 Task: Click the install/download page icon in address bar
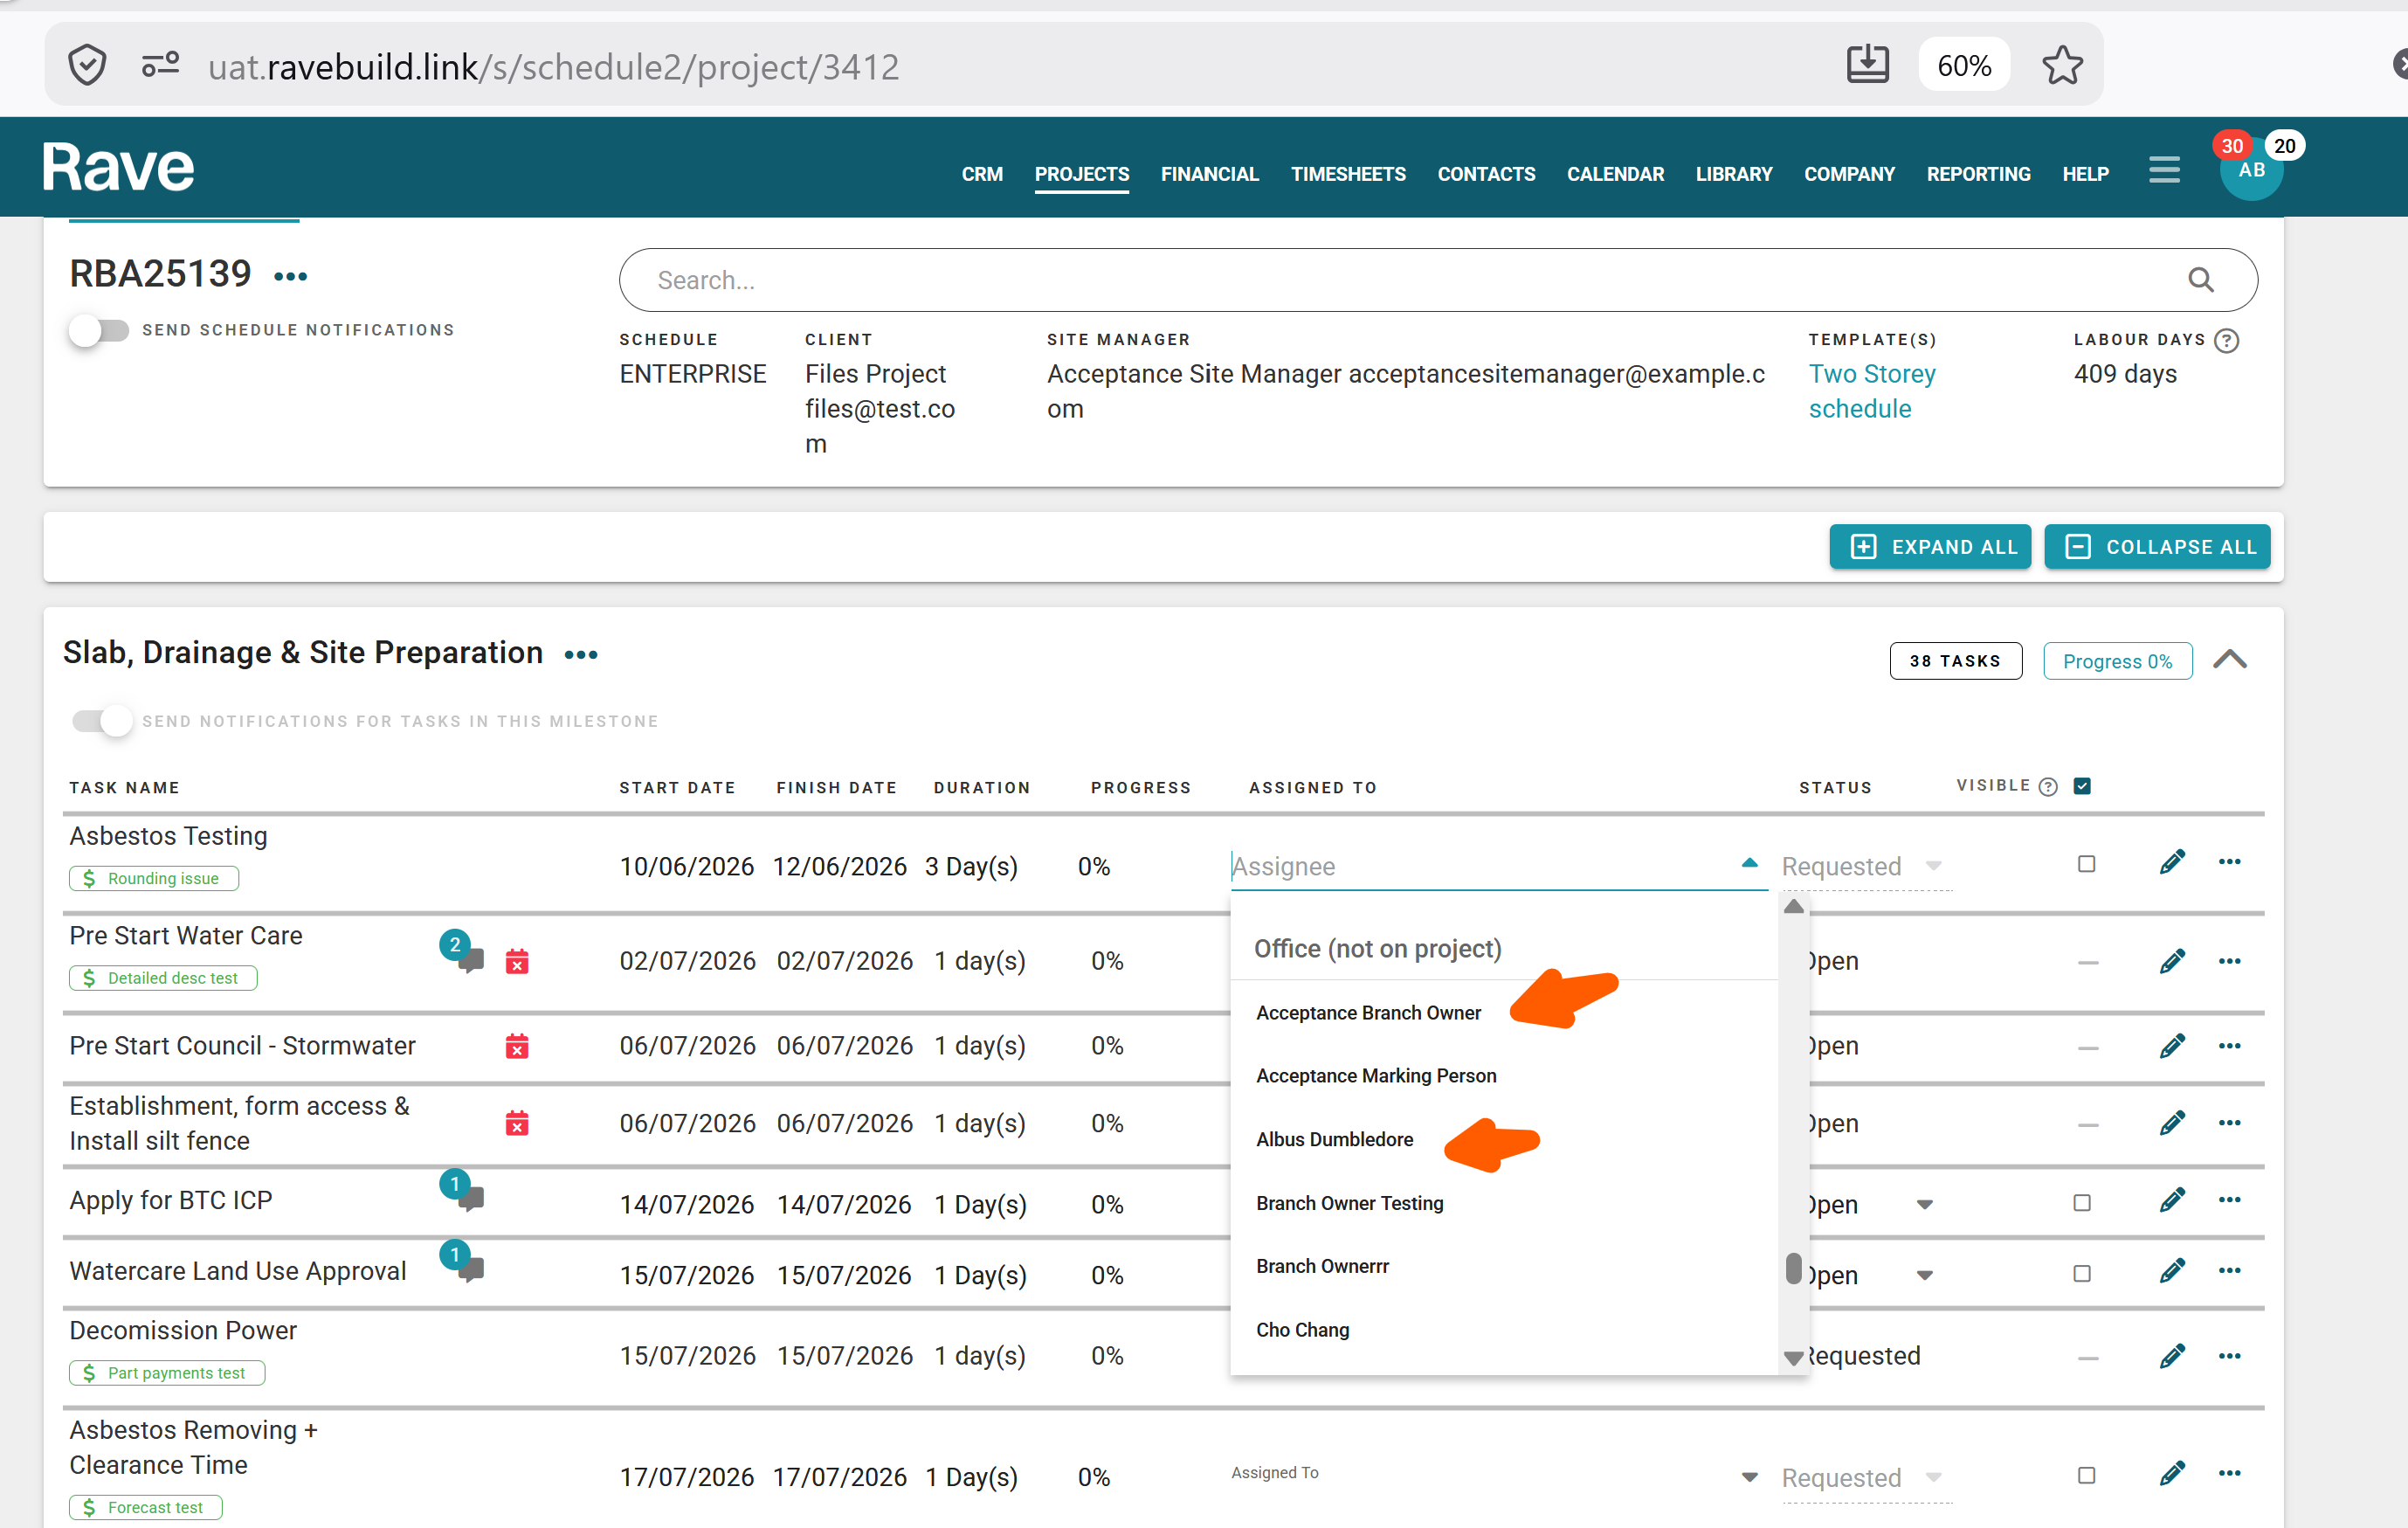pyautogui.click(x=1867, y=65)
